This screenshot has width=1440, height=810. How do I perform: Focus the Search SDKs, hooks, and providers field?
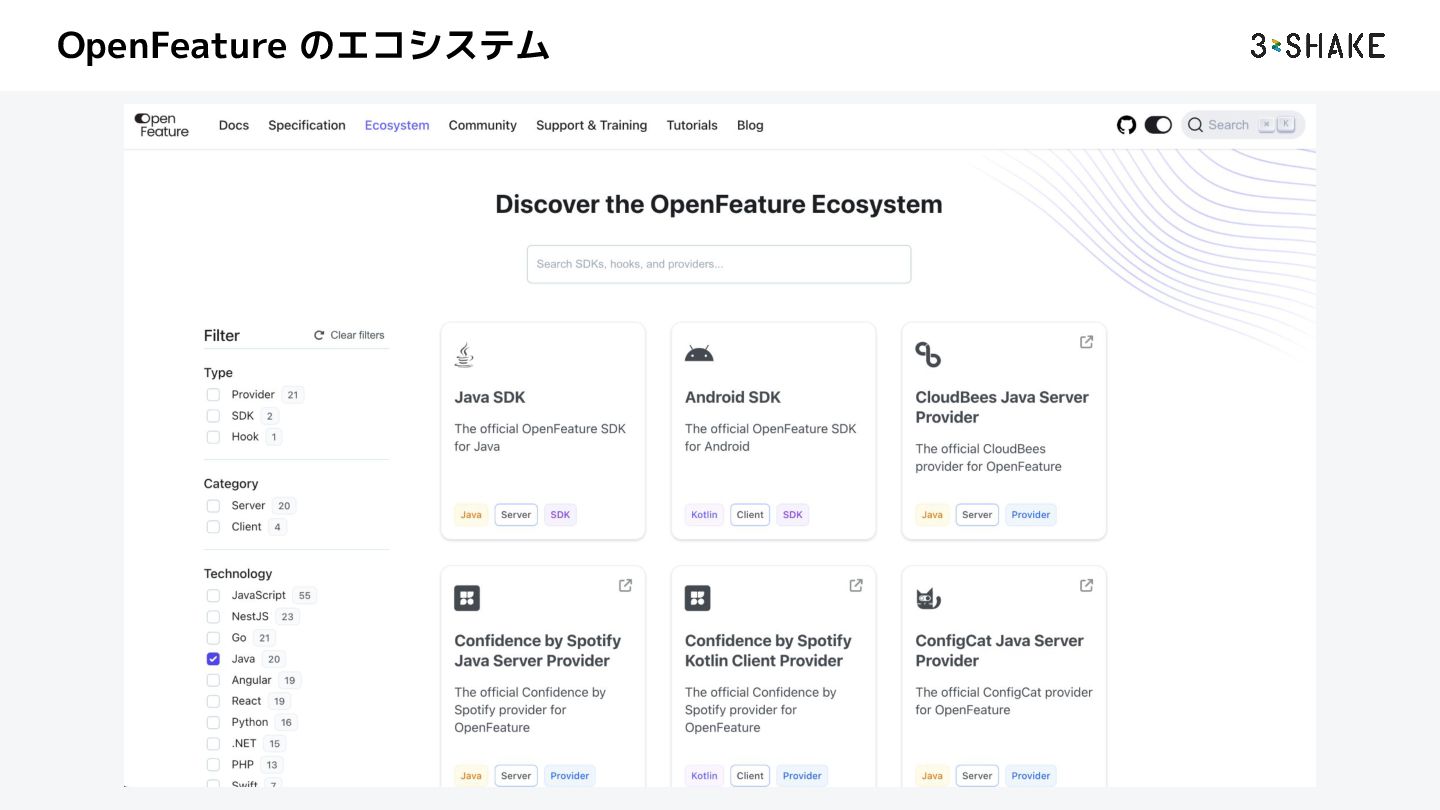pos(719,264)
